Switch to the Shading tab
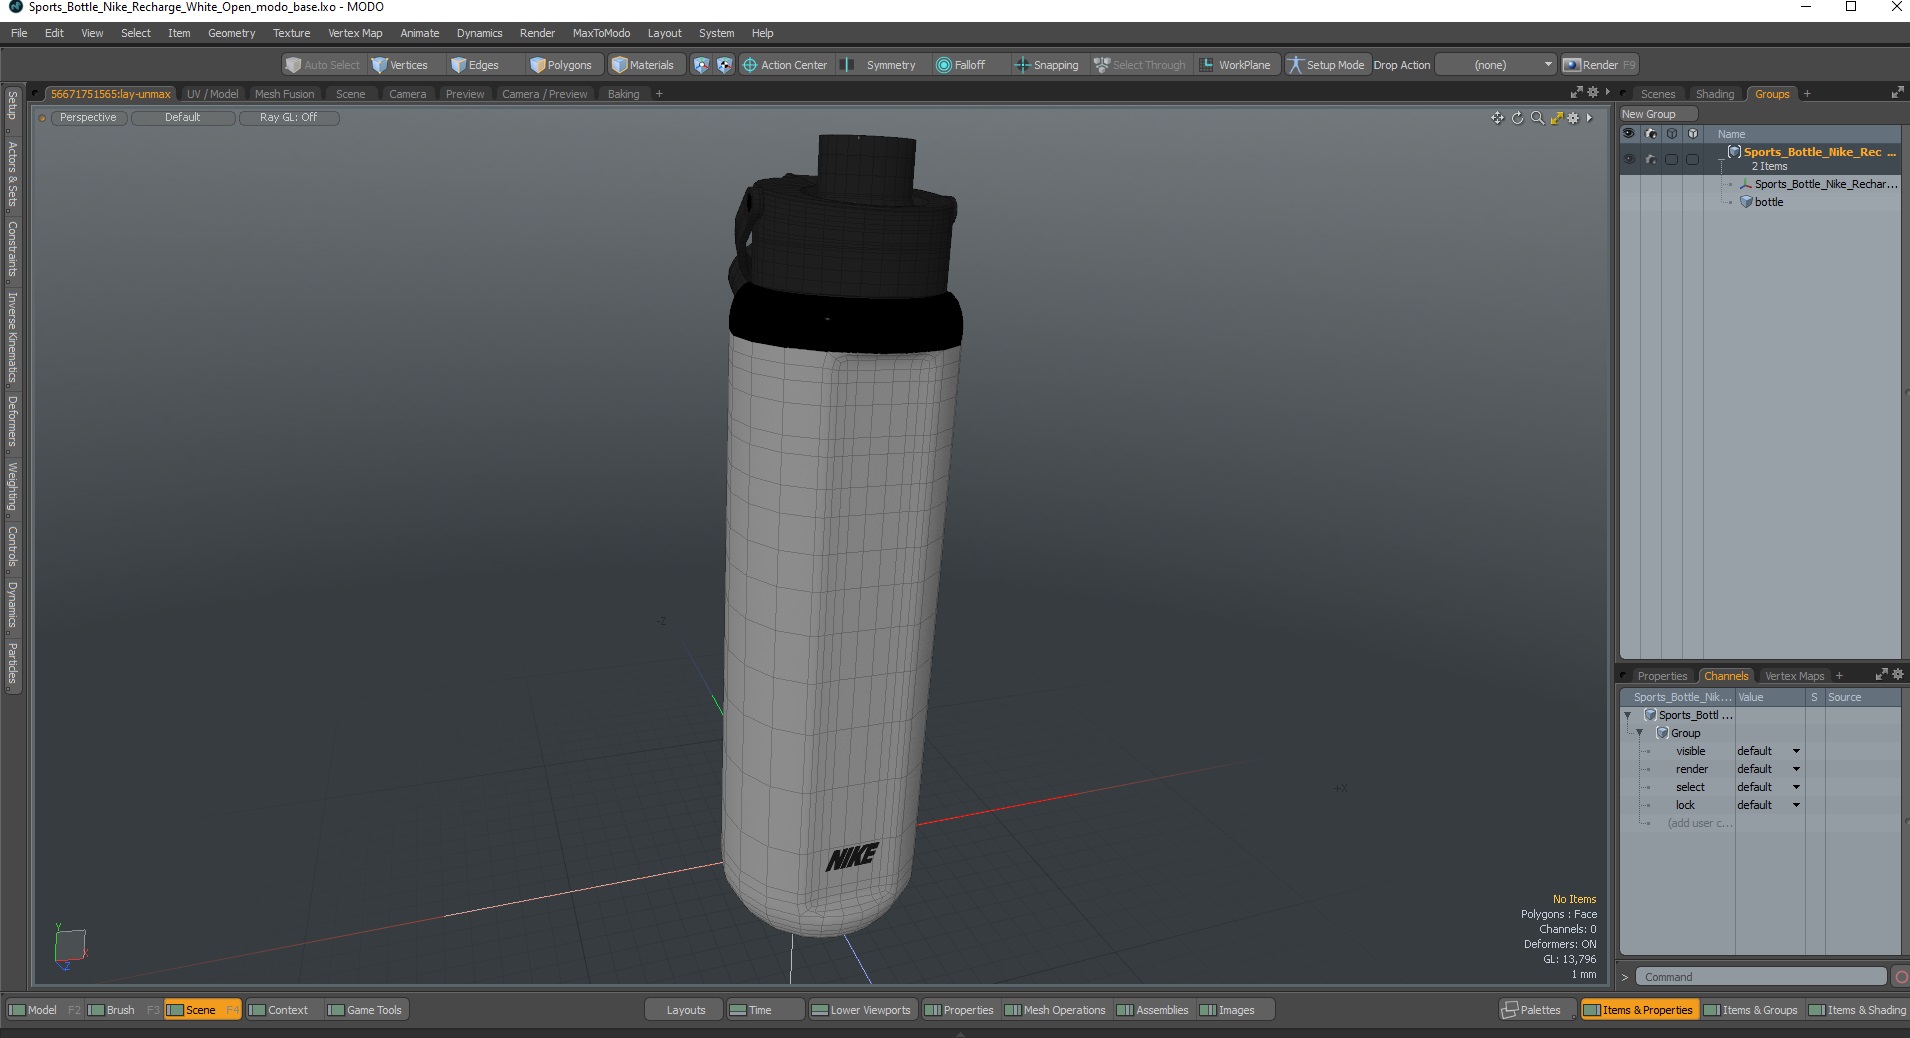The width and height of the screenshot is (1910, 1038). point(1714,94)
